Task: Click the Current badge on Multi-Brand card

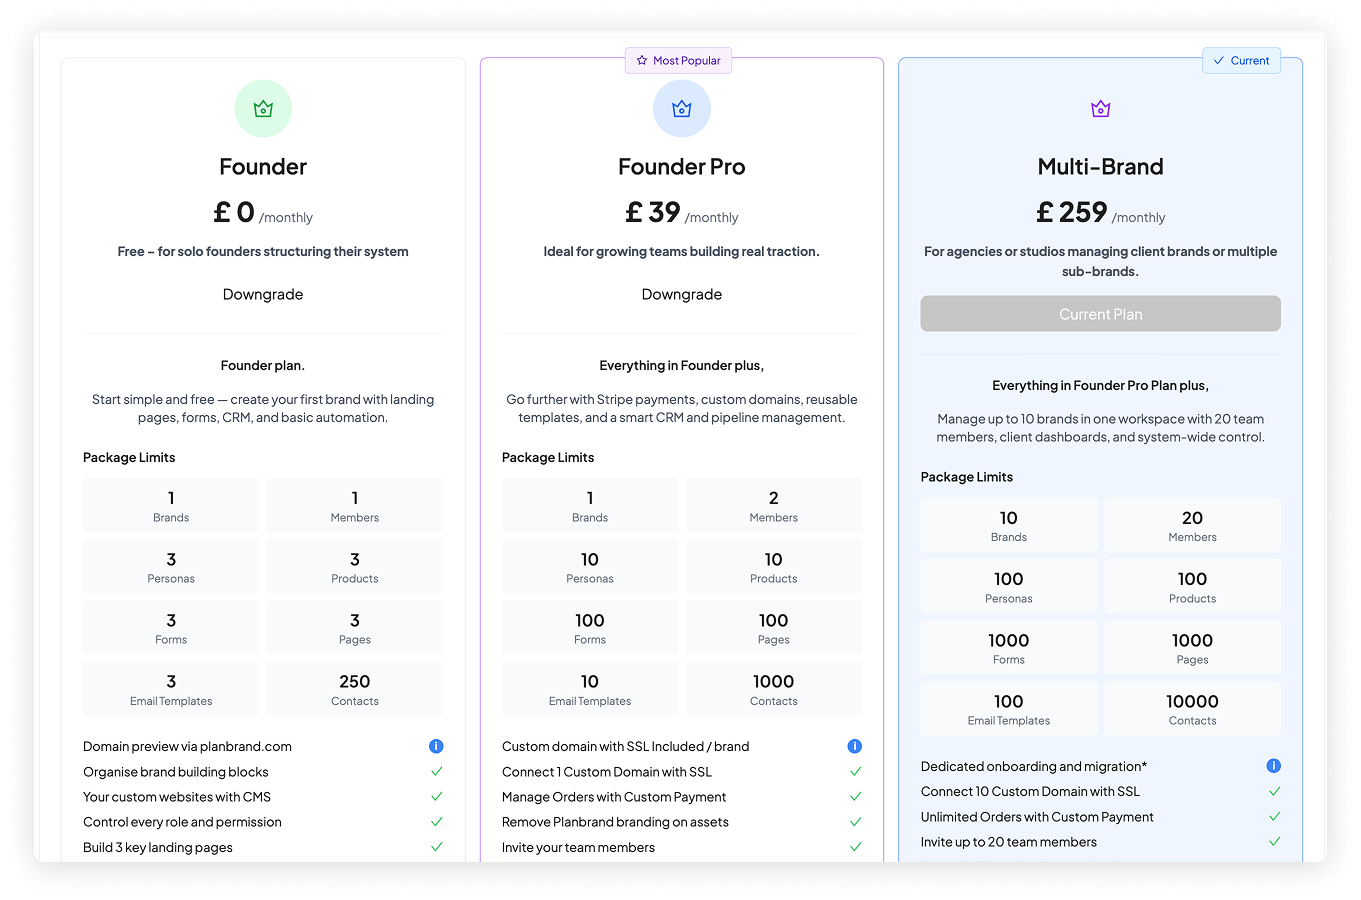Action: [x=1241, y=61]
